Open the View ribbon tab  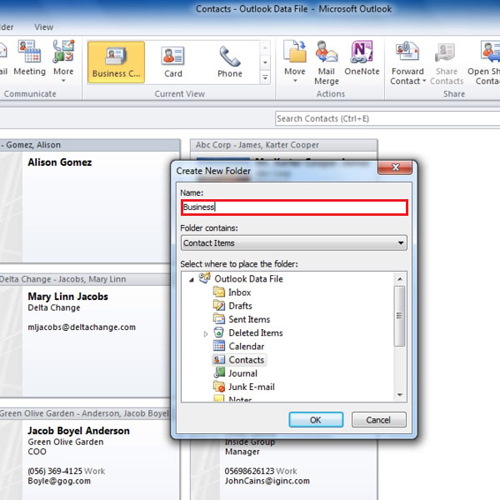(44, 27)
